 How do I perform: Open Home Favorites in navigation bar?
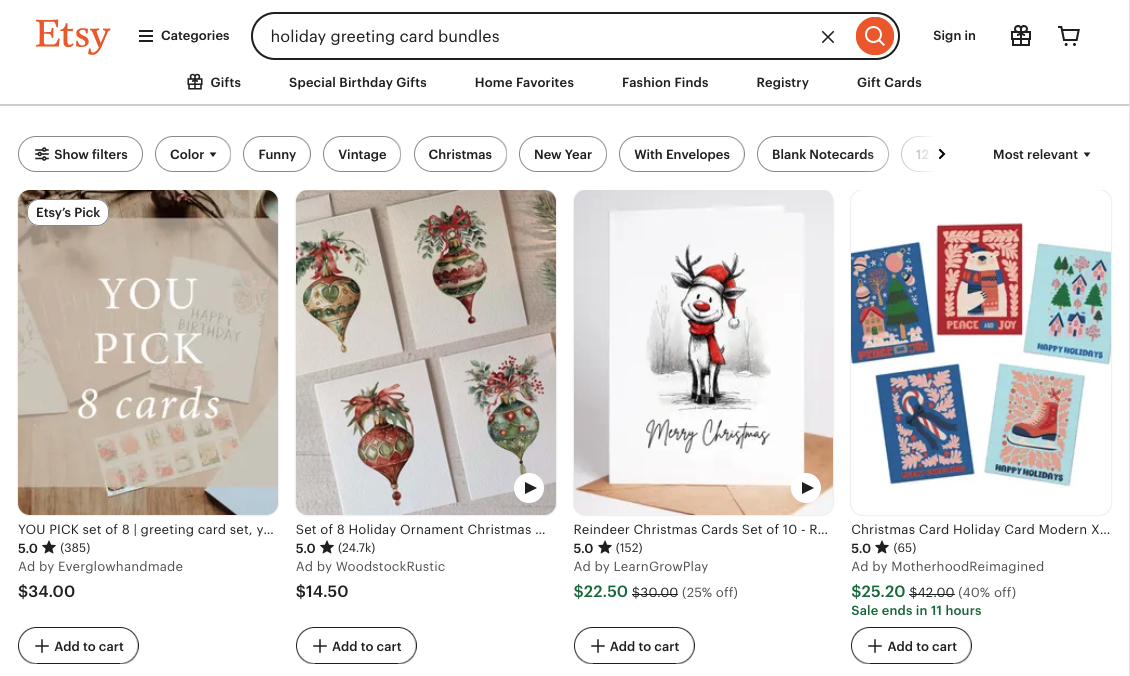click(524, 82)
